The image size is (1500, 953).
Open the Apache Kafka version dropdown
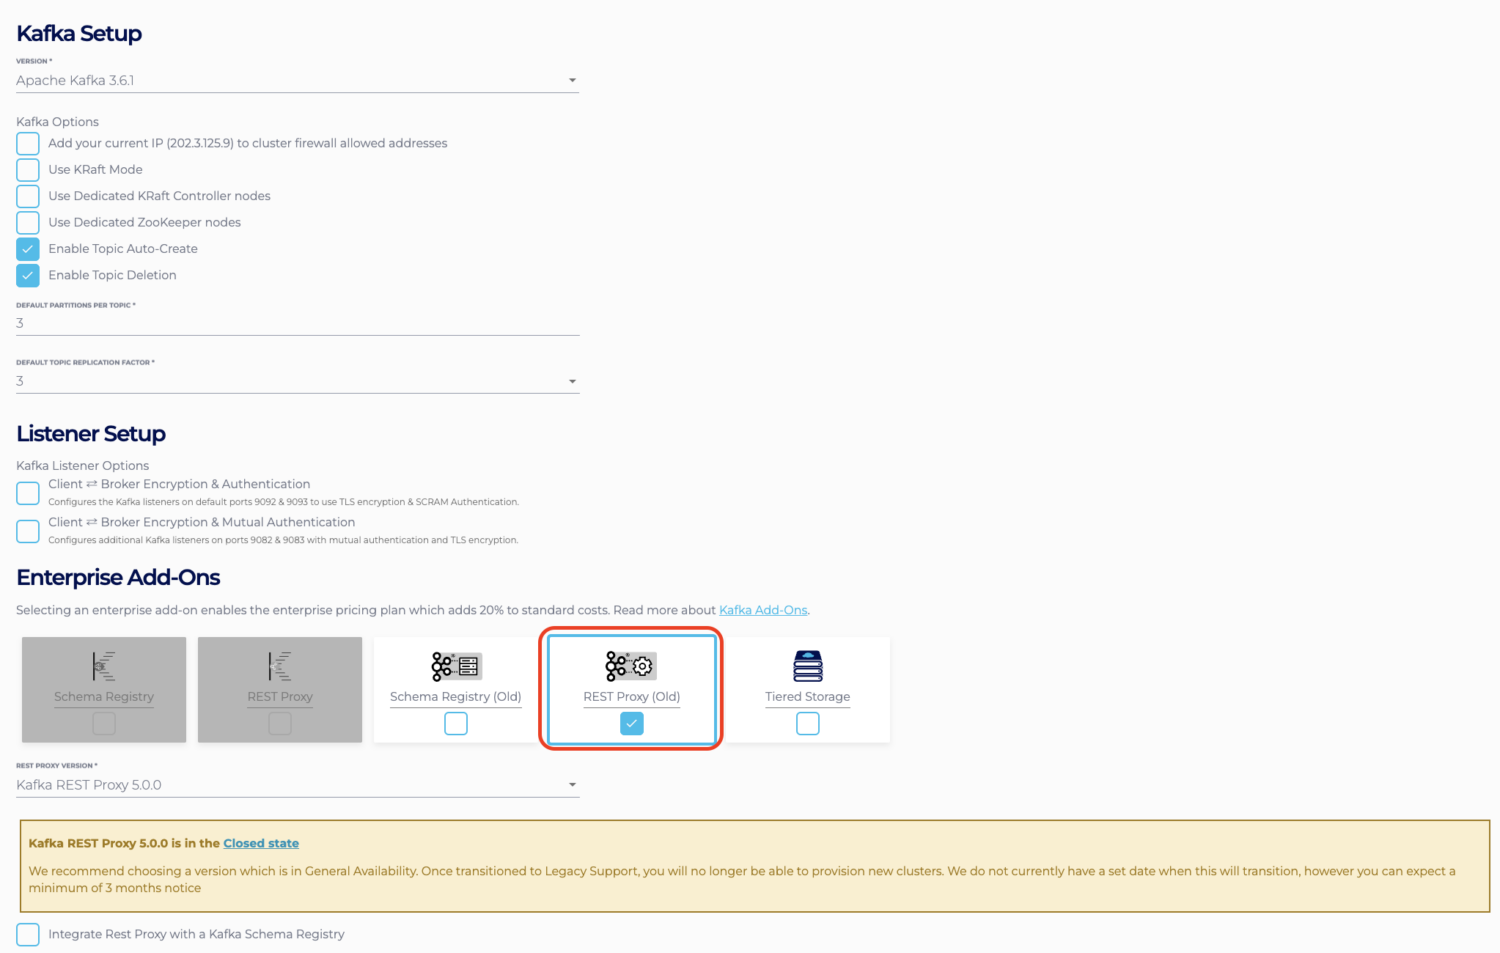click(572, 79)
